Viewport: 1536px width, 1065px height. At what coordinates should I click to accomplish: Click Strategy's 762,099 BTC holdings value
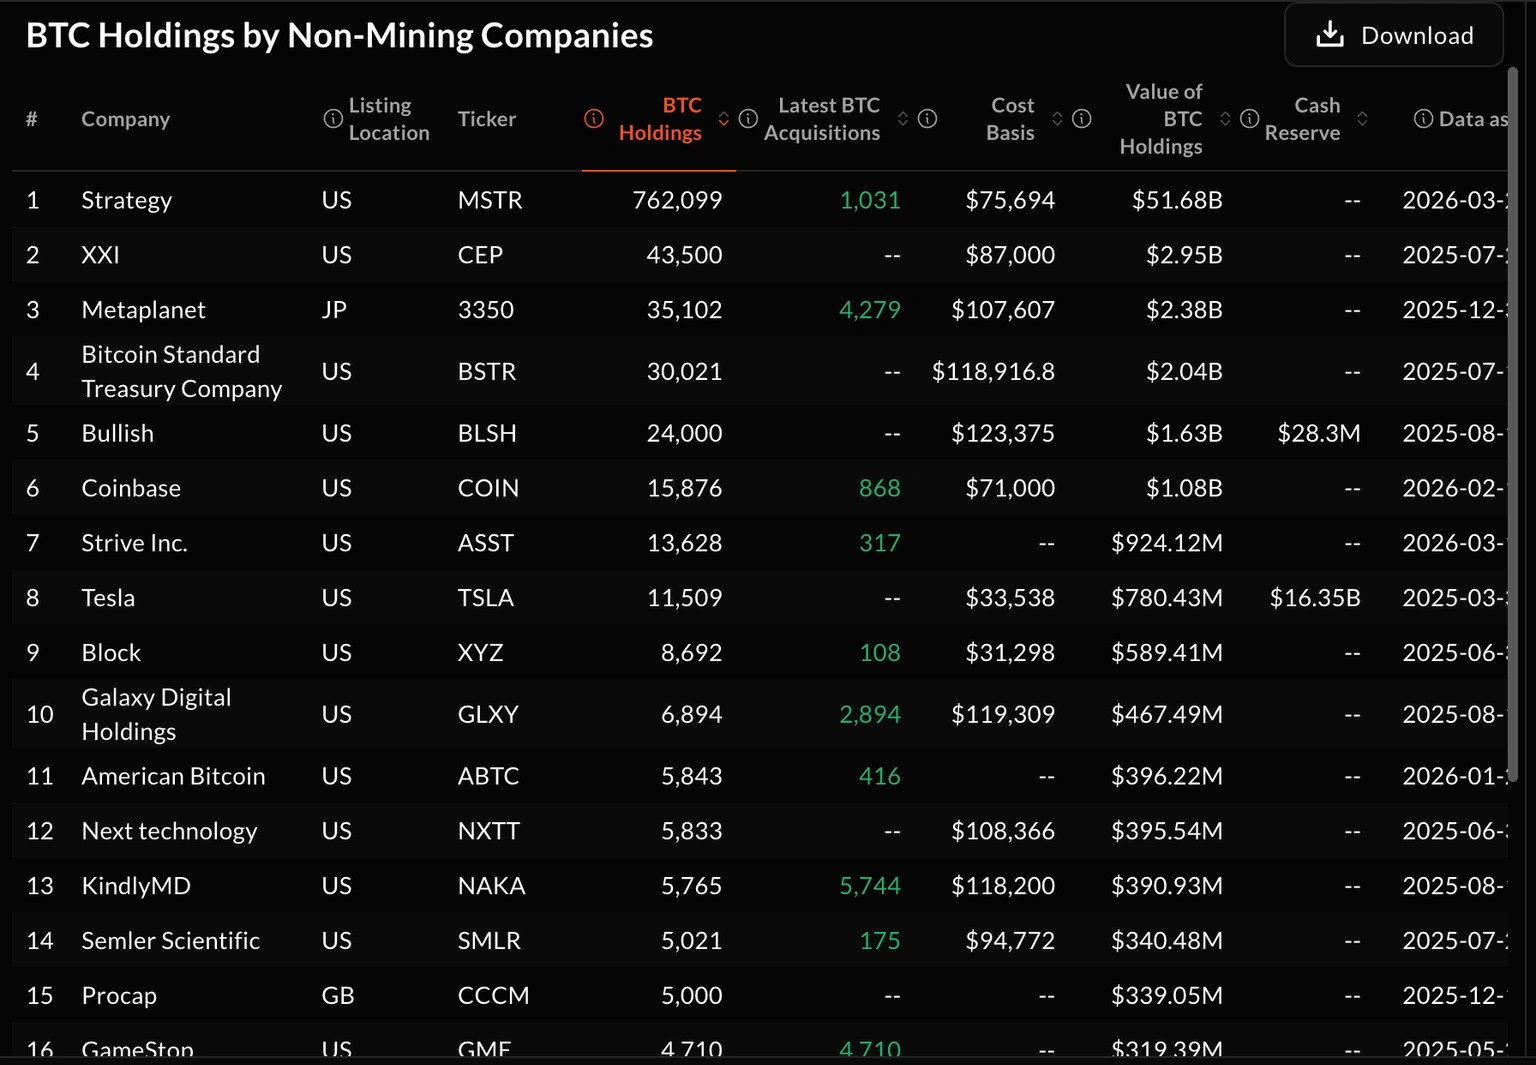click(x=677, y=200)
